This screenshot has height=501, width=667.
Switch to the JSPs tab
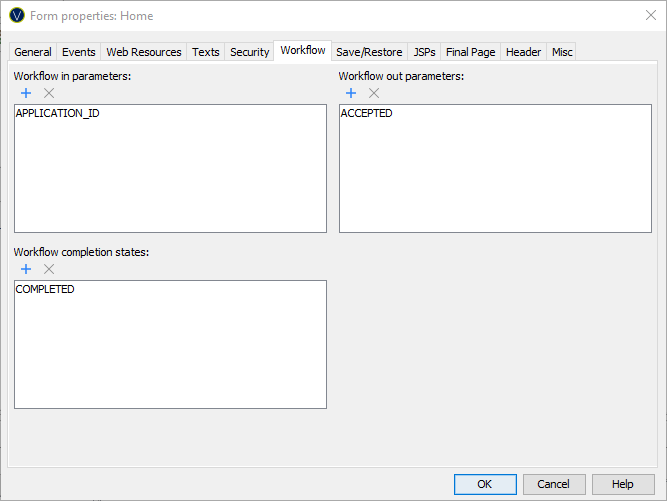coord(424,52)
